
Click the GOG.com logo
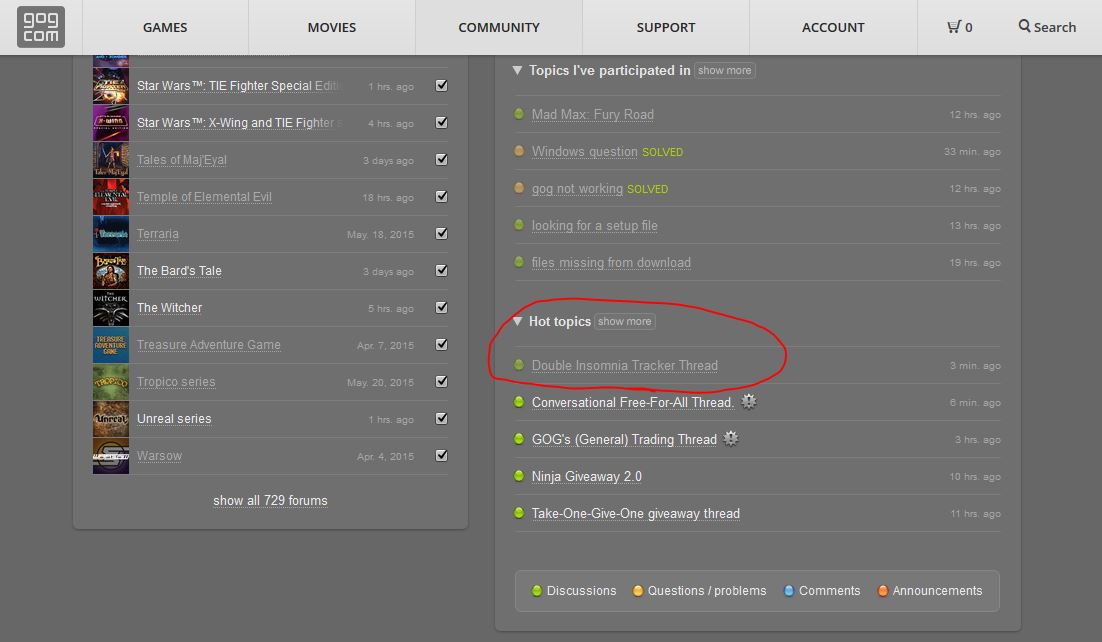(x=41, y=27)
